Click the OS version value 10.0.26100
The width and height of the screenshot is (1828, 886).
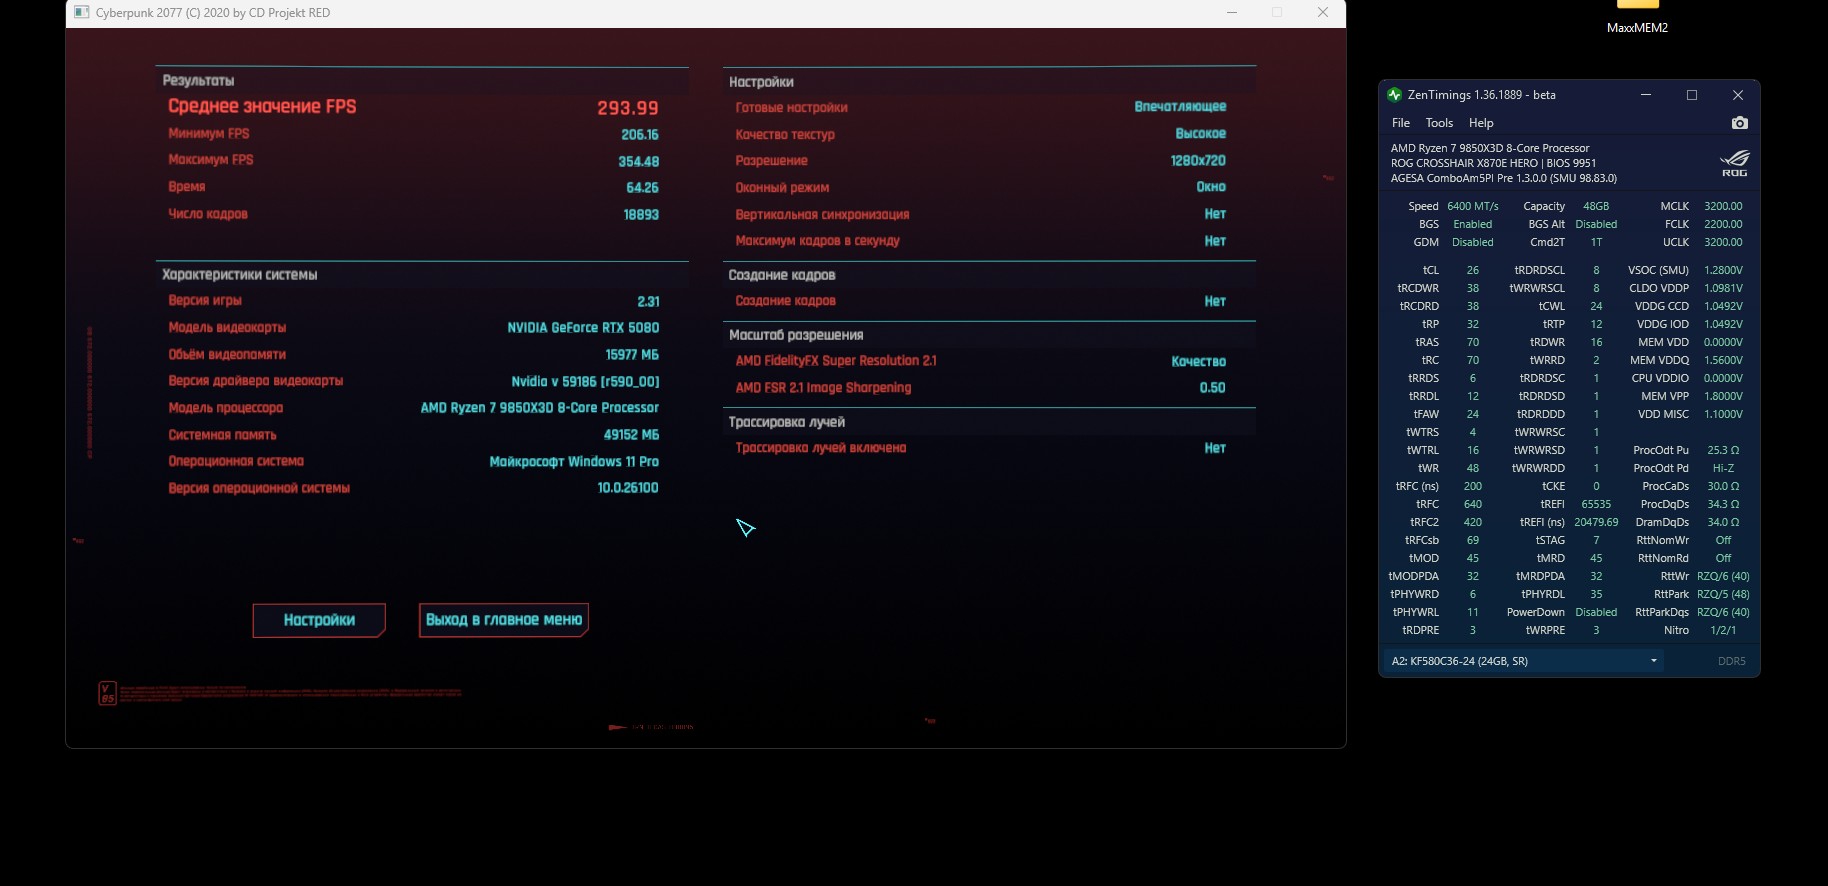[628, 488]
